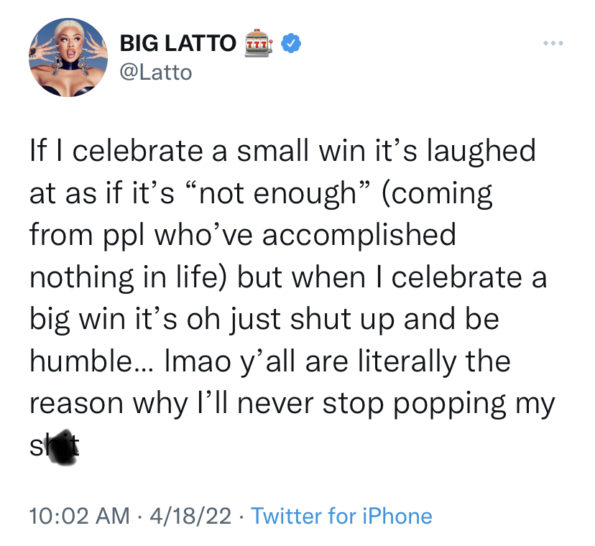Image resolution: width=595 pixels, height=546 pixels.
Task: Open the @Latto handle link
Action: [x=156, y=72]
